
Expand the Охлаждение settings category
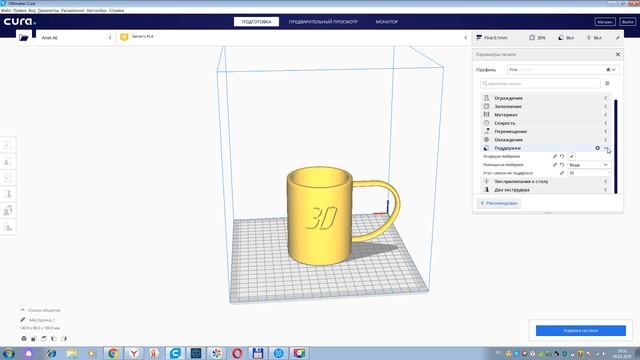coord(545,140)
